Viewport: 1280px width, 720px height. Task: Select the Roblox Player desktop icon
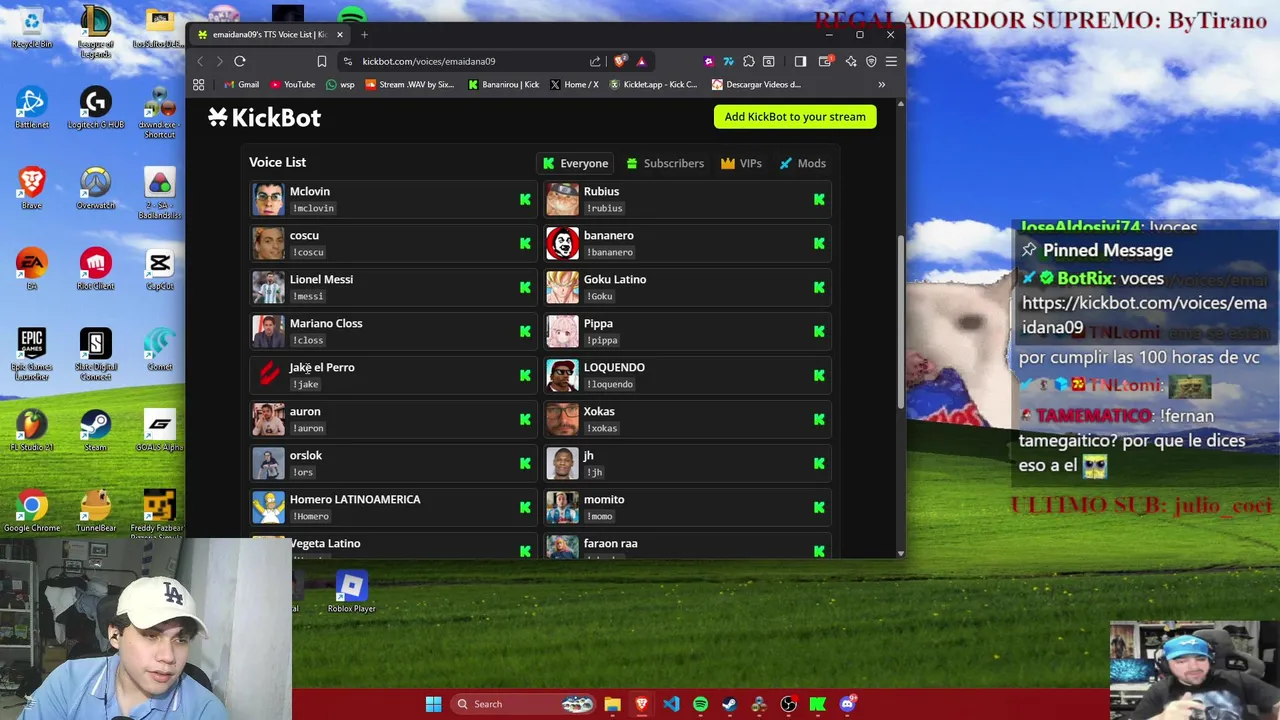tap(351, 591)
